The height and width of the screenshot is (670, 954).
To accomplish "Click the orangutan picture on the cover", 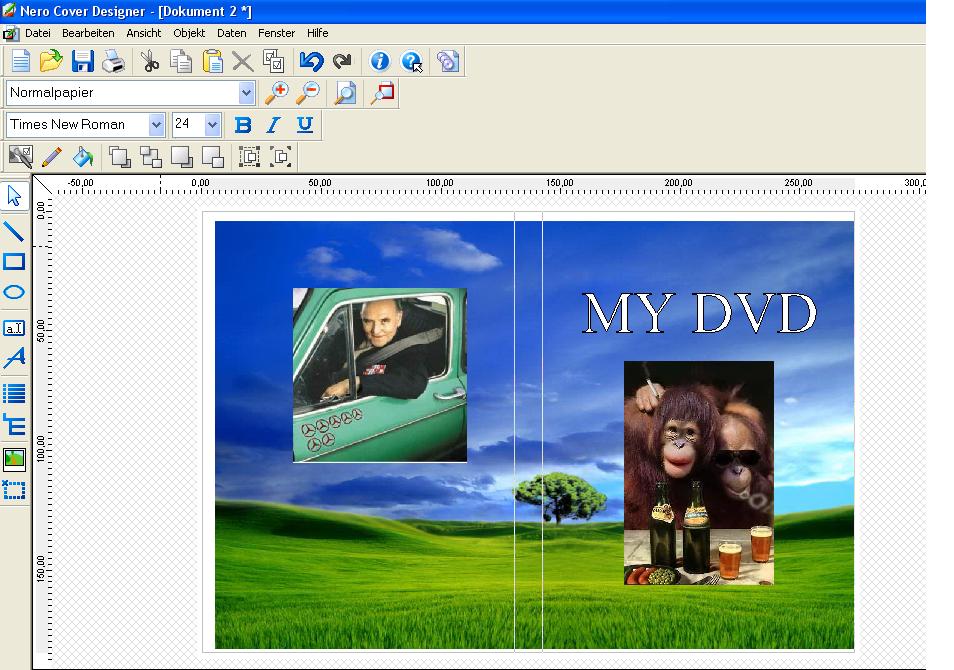I will click(698, 472).
